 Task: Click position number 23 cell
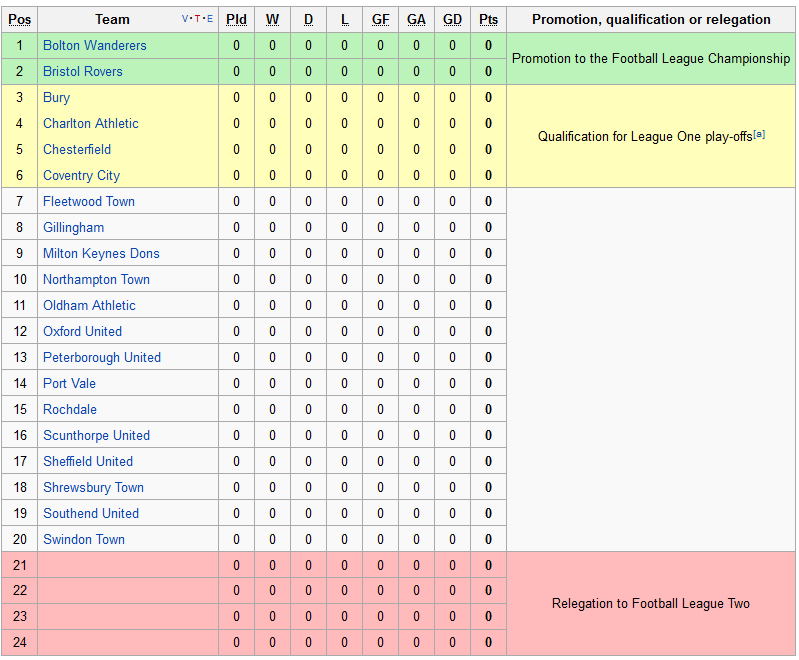coord(19,616)
